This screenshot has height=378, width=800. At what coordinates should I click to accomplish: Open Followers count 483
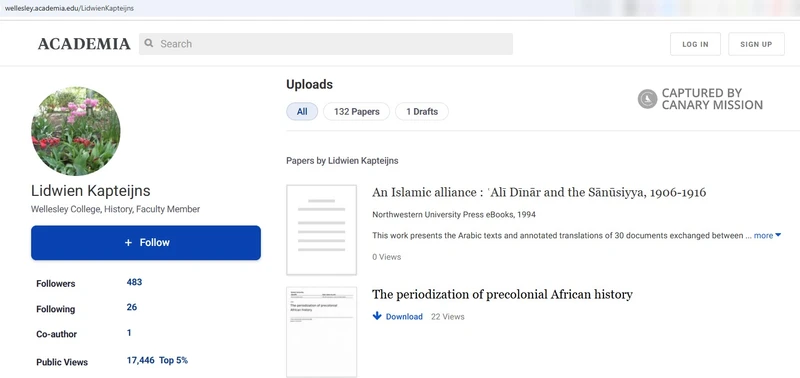(134, 282)
